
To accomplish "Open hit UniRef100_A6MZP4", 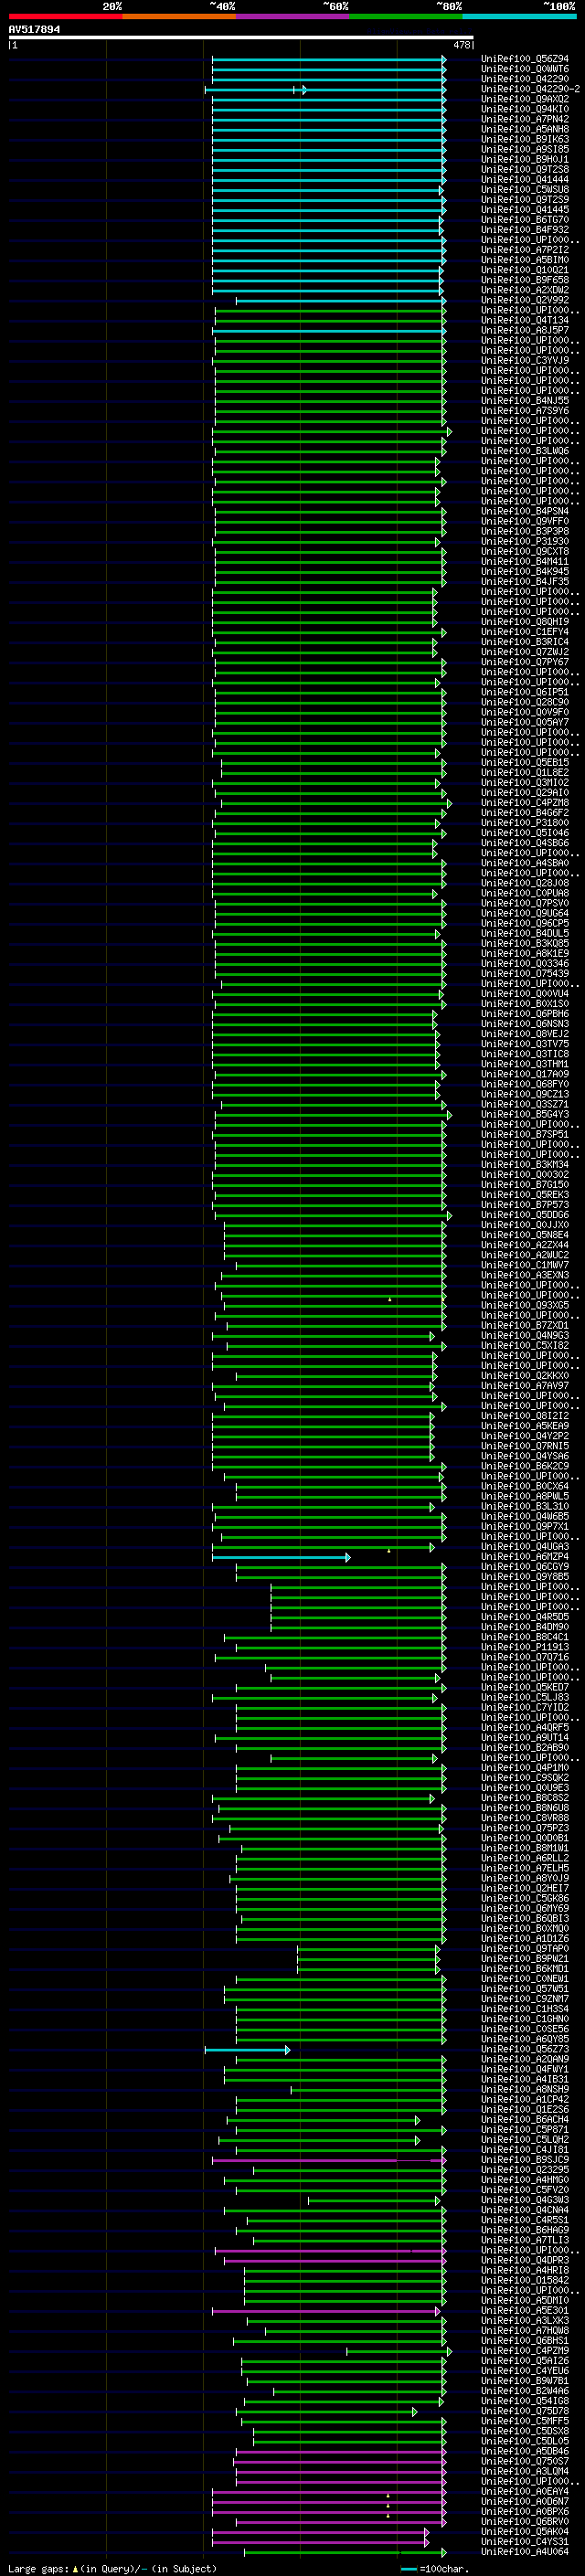I will tap(525, 1556).
